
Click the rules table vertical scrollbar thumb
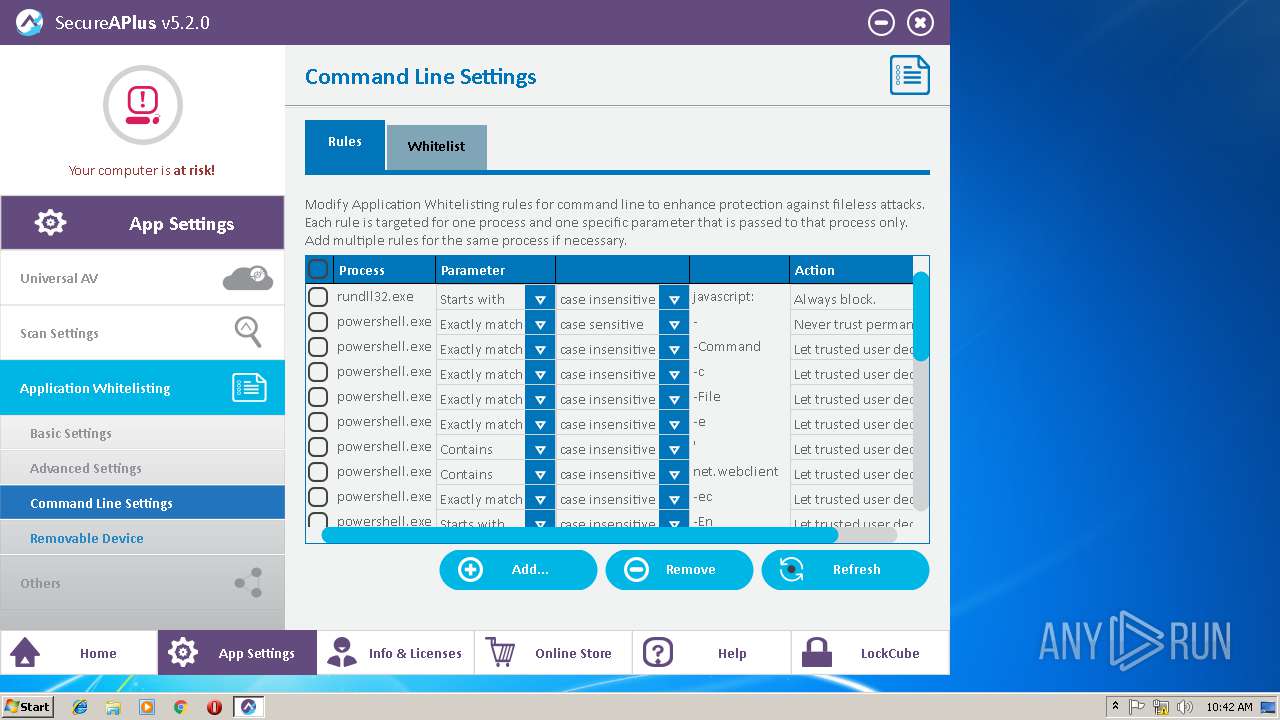(921, 316)
